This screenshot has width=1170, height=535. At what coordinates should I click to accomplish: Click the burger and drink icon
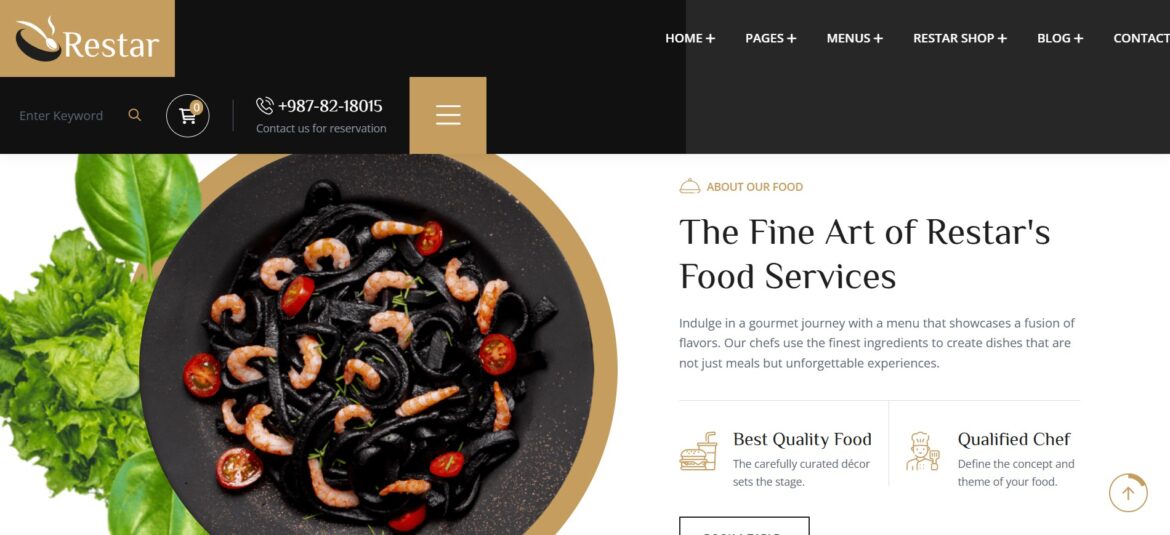pos(698,451)
